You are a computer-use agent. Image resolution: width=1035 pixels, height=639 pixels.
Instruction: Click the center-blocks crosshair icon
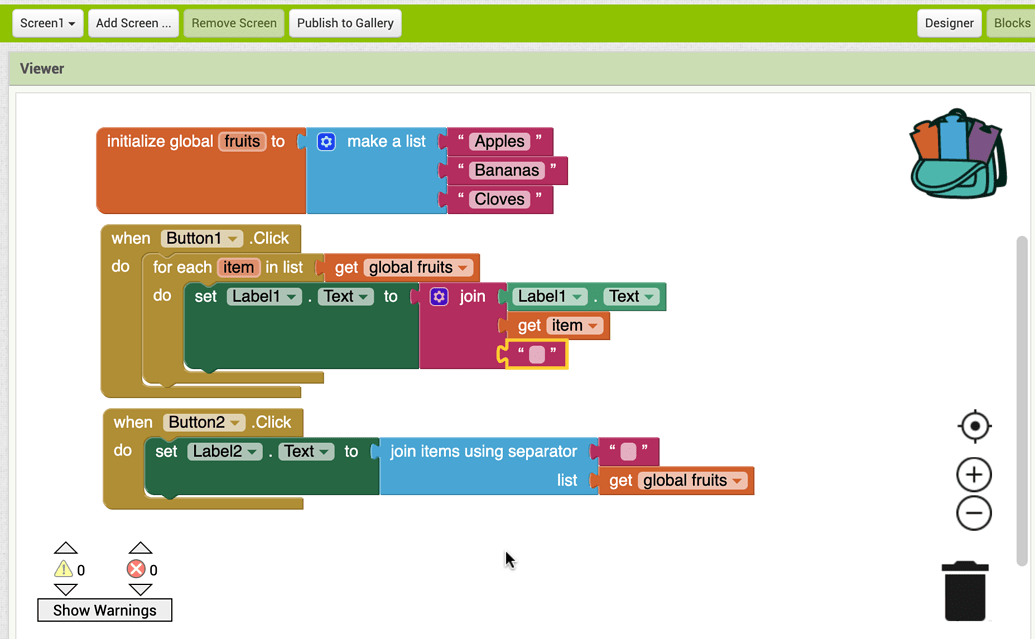tap(974, 426)
